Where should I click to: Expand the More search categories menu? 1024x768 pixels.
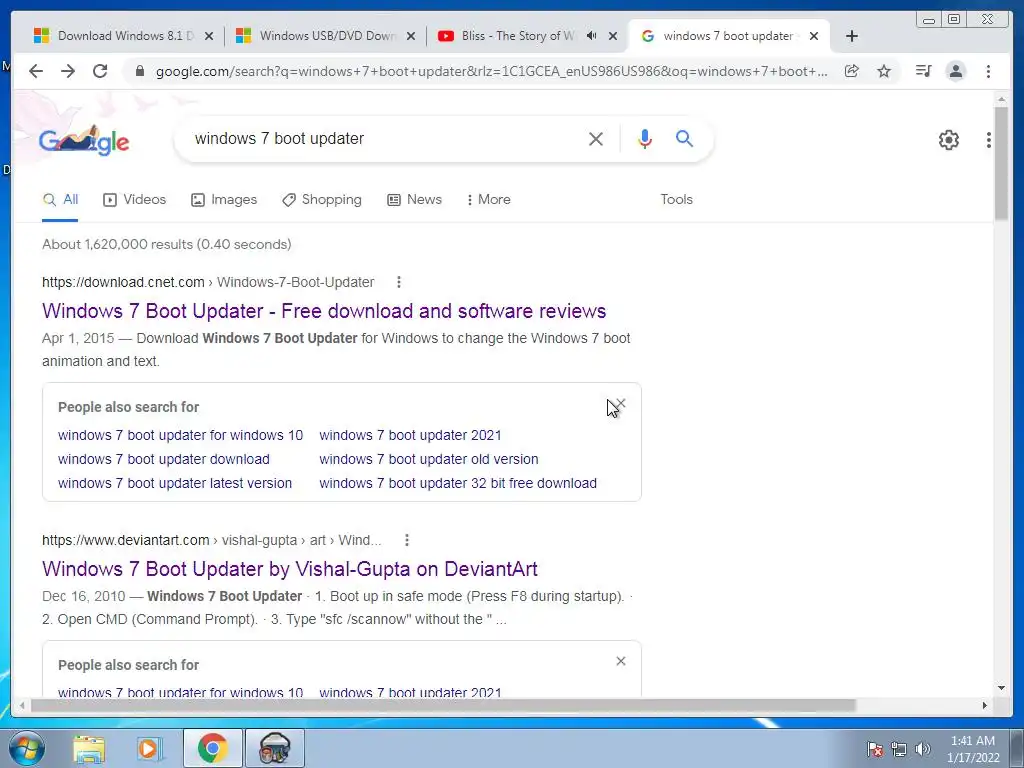pos(488,200)
